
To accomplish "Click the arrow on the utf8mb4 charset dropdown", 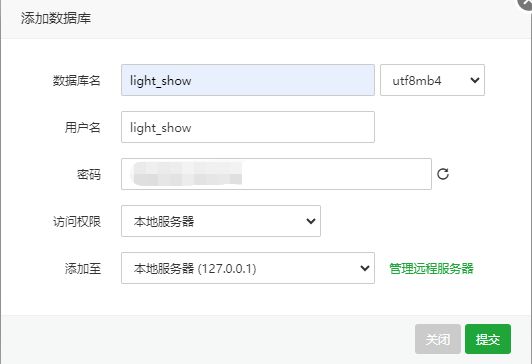I will (x=475, y=80).
